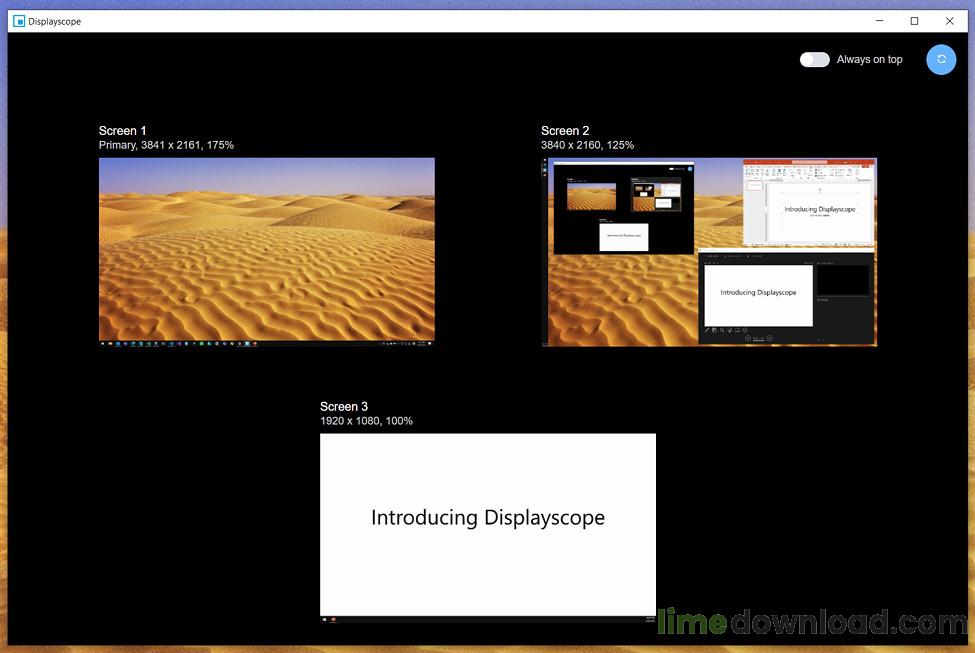This screenshot has width=975, height=653.
Task: Click the blue circular refresh button
Action: 941,60
